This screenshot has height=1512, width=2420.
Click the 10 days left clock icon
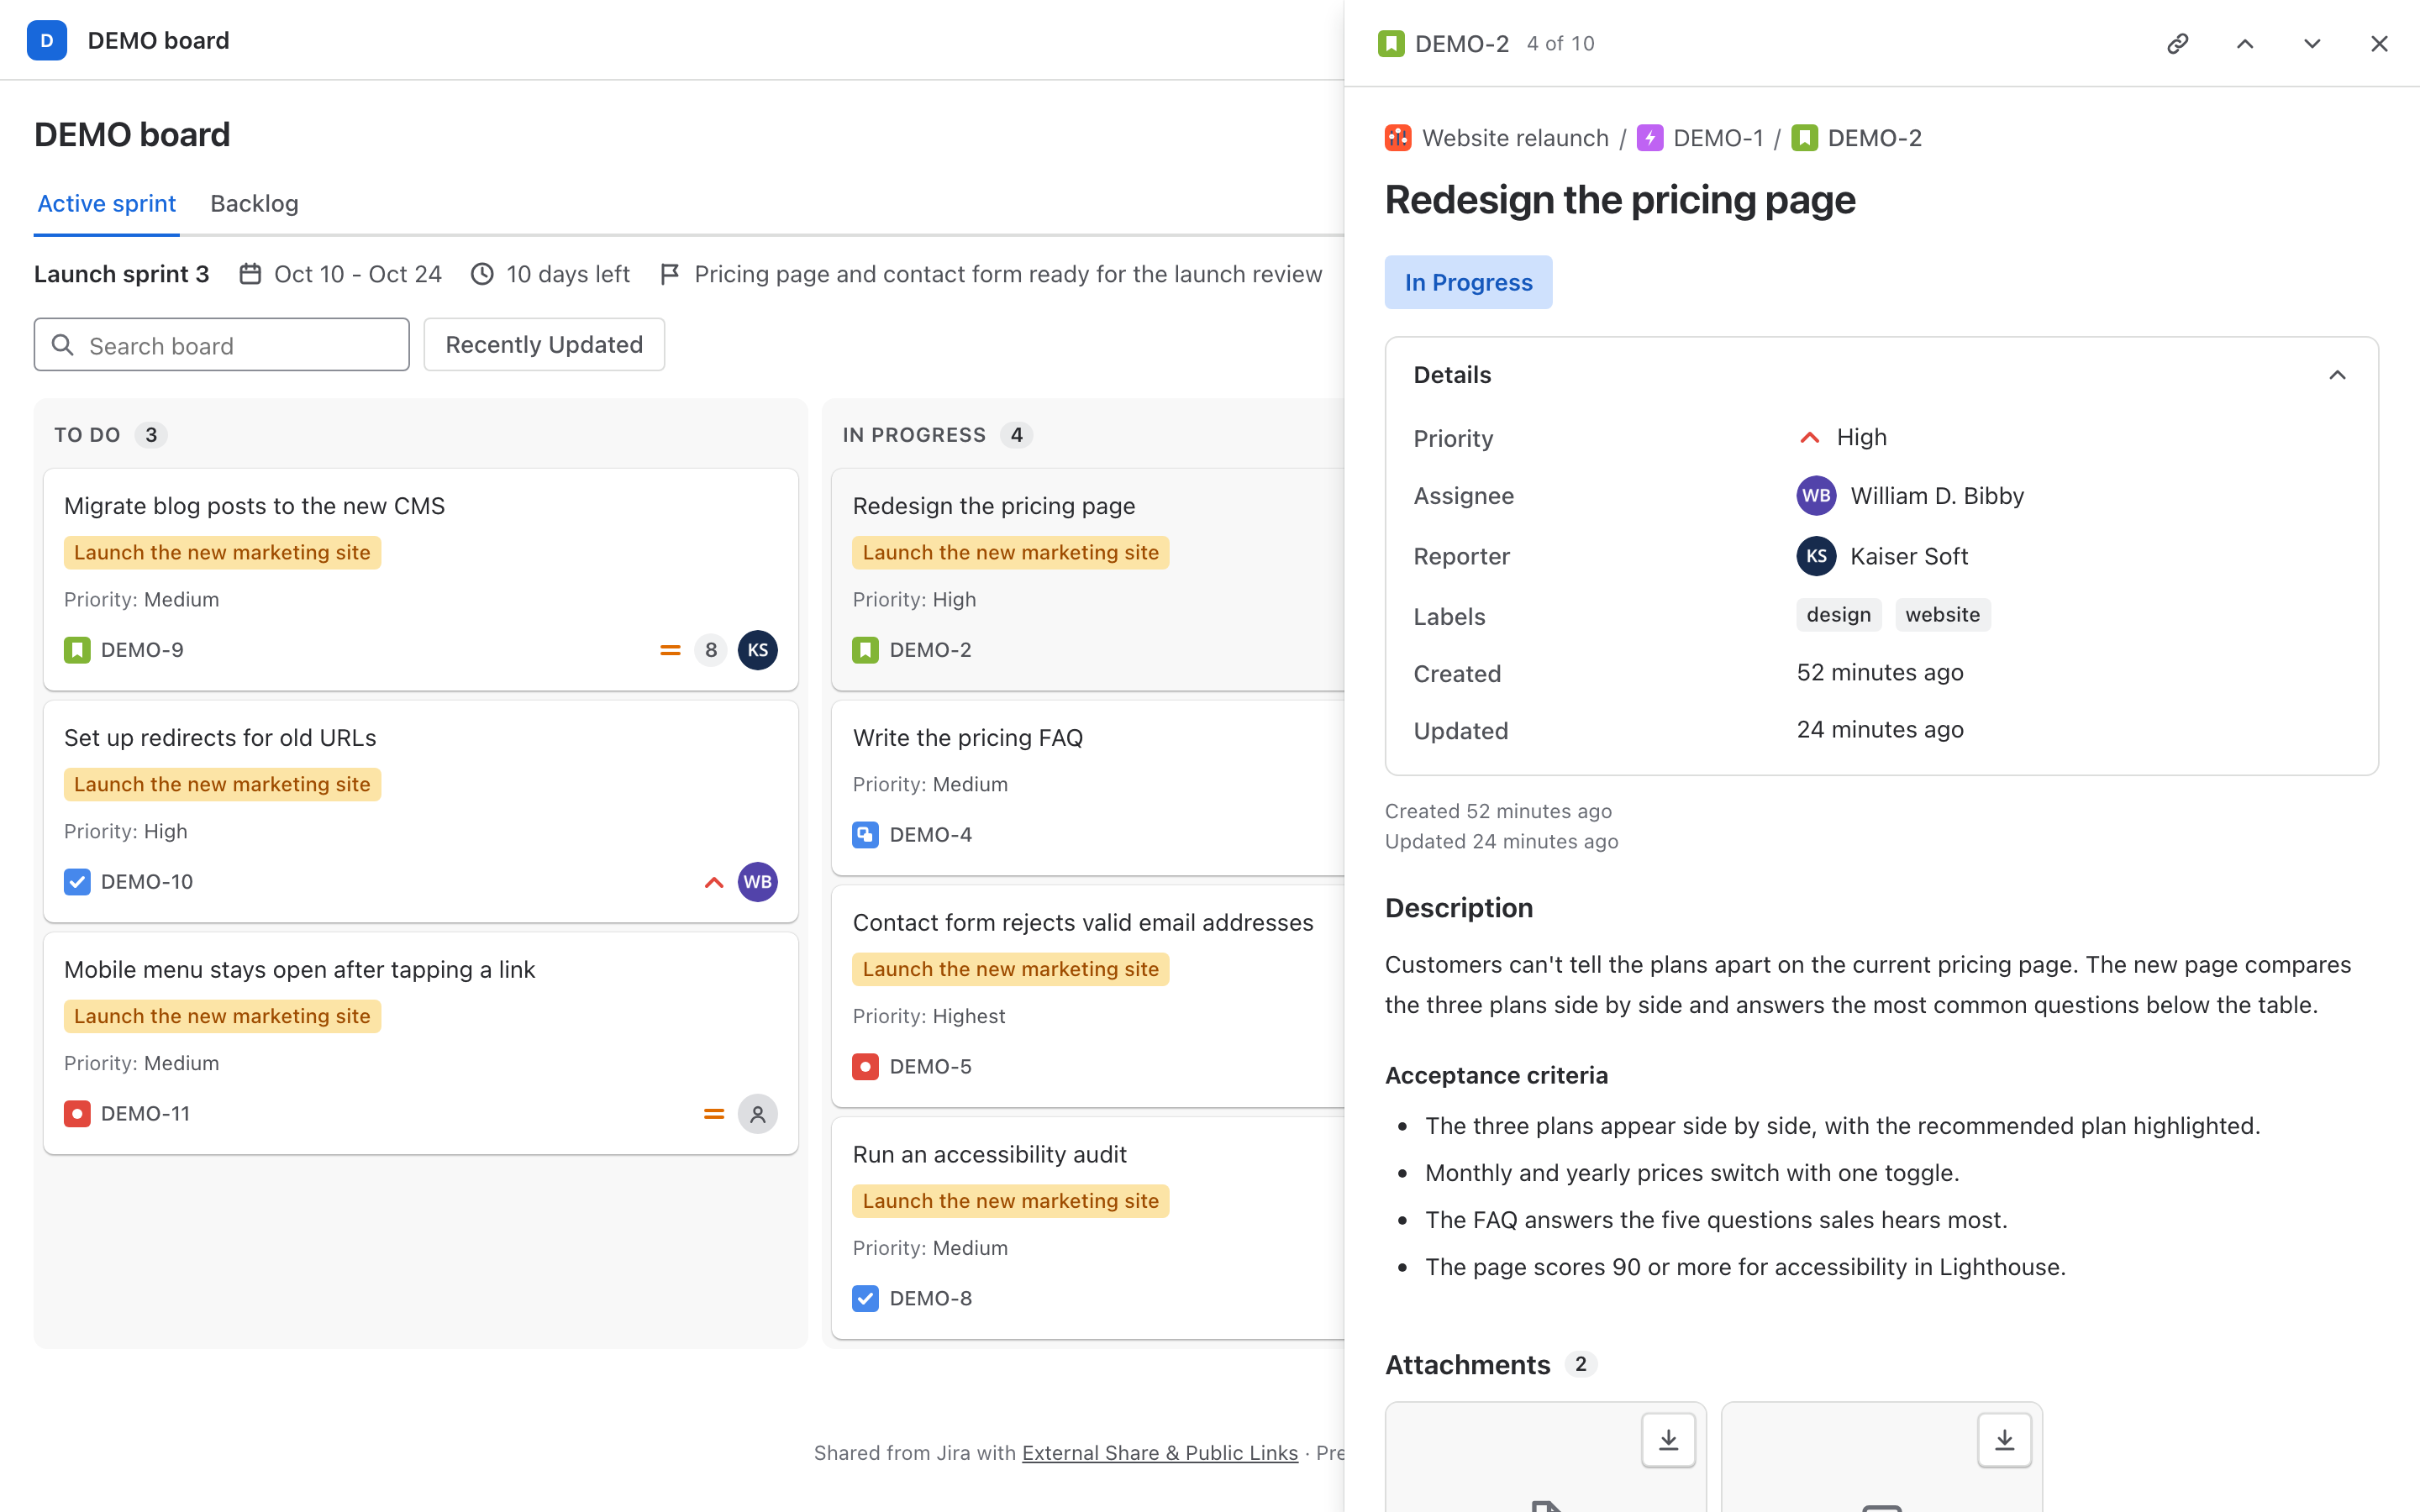(x=482, y=274)
